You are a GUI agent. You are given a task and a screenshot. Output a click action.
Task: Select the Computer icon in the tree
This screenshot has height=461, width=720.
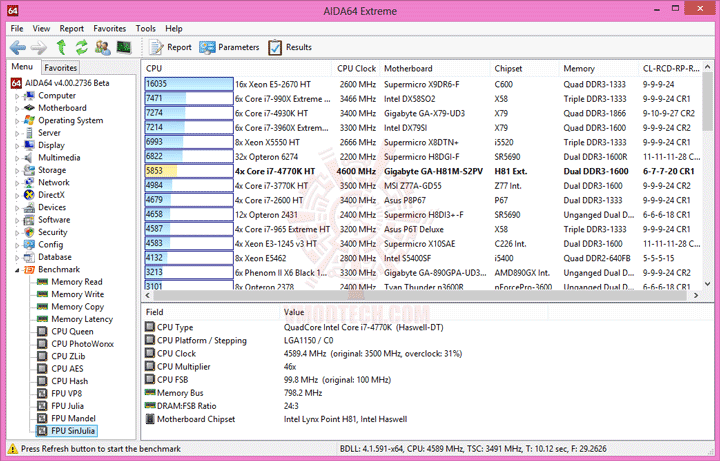(x=29, y=96)
